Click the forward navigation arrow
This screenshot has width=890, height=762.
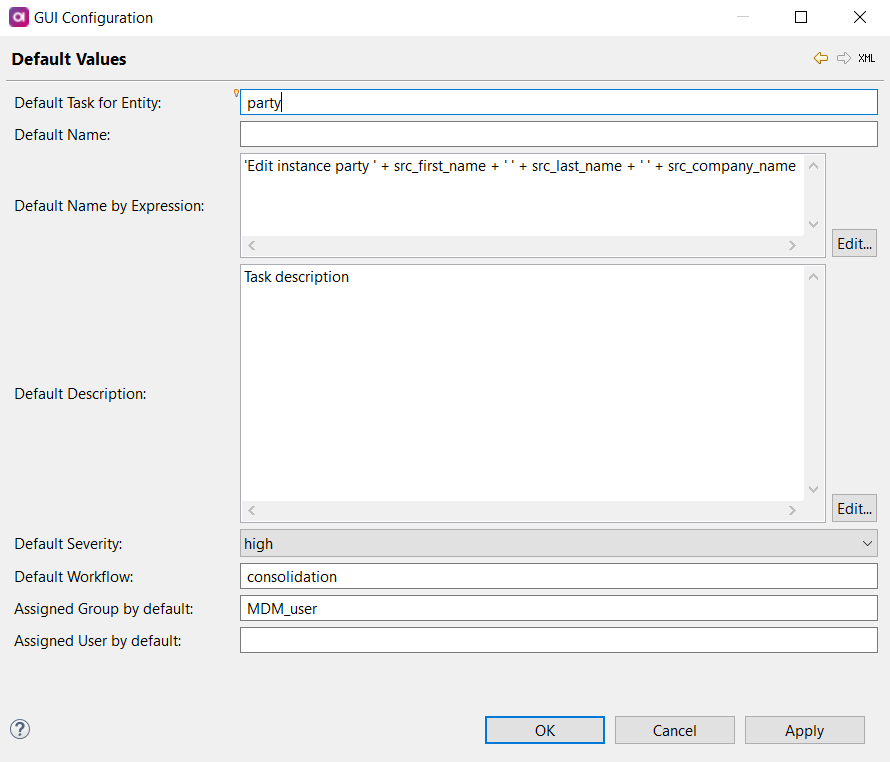click(x=843, y=58)
